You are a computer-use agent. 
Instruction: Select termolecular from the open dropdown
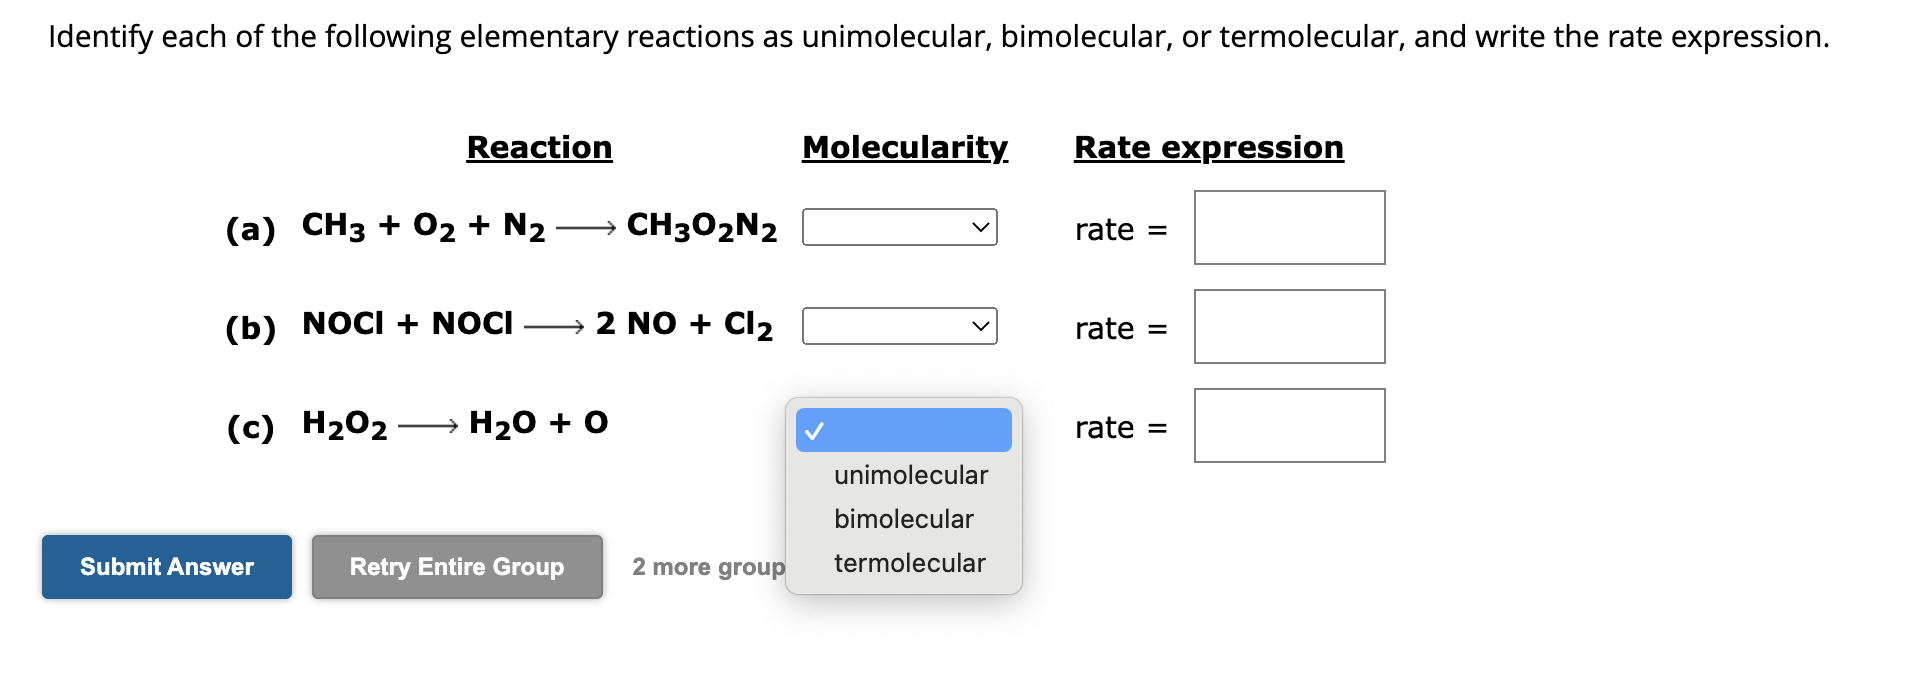pyautogui.click(x=908, y=562)
